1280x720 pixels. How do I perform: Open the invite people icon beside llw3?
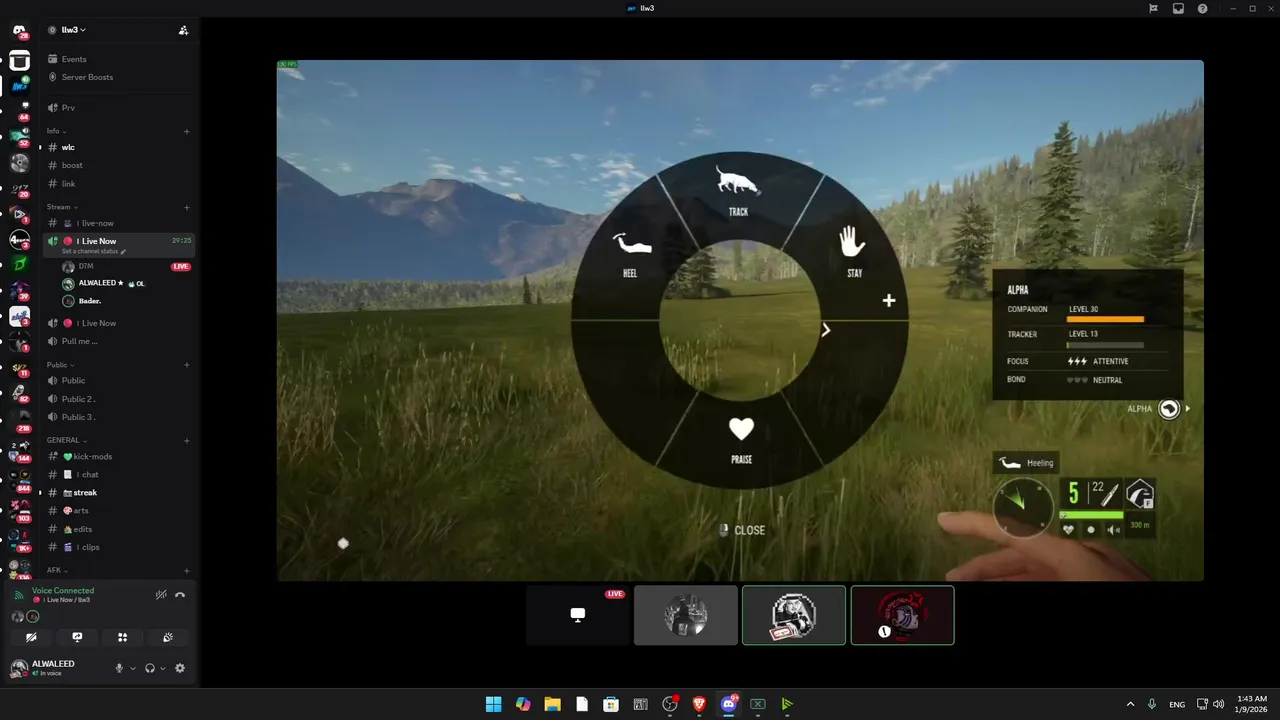click(x=183, y=30)
